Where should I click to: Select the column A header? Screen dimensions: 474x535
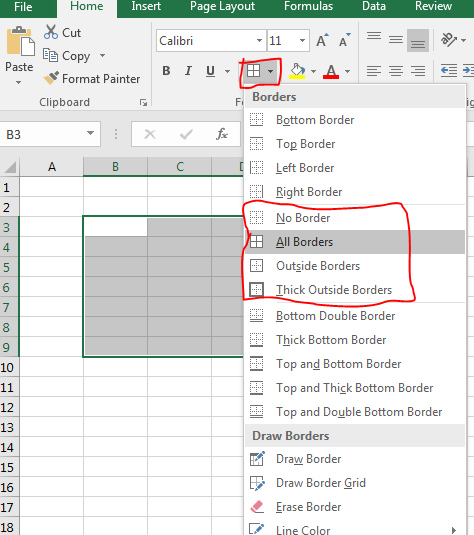pos(52,167)
